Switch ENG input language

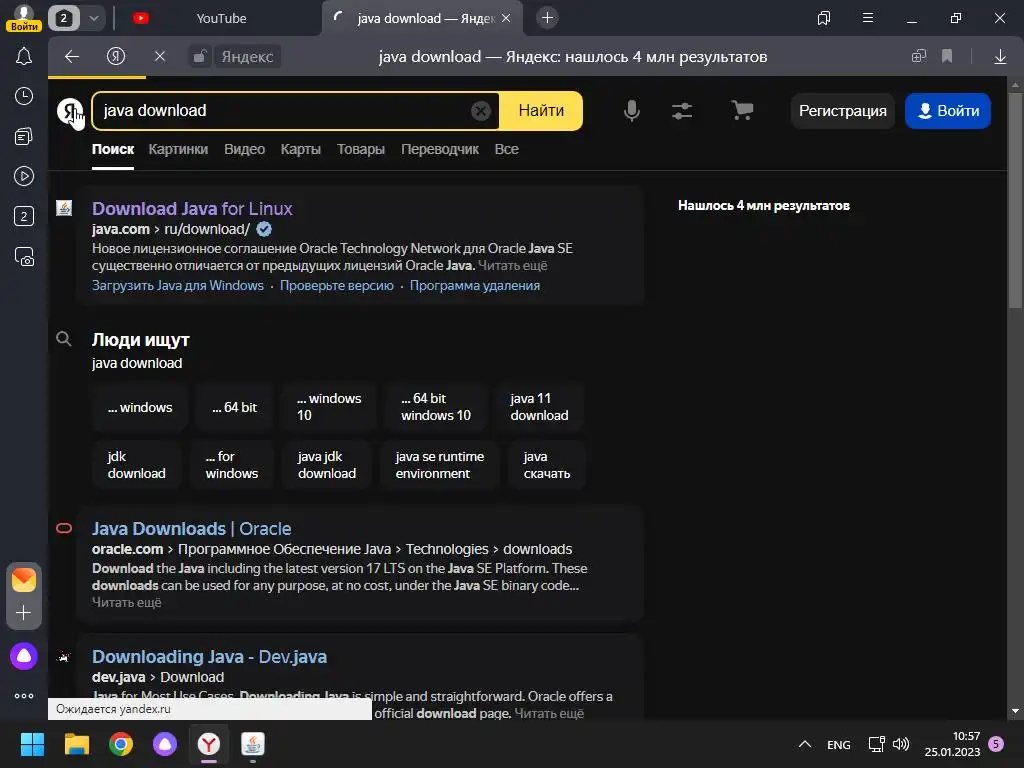click(839, 744)
